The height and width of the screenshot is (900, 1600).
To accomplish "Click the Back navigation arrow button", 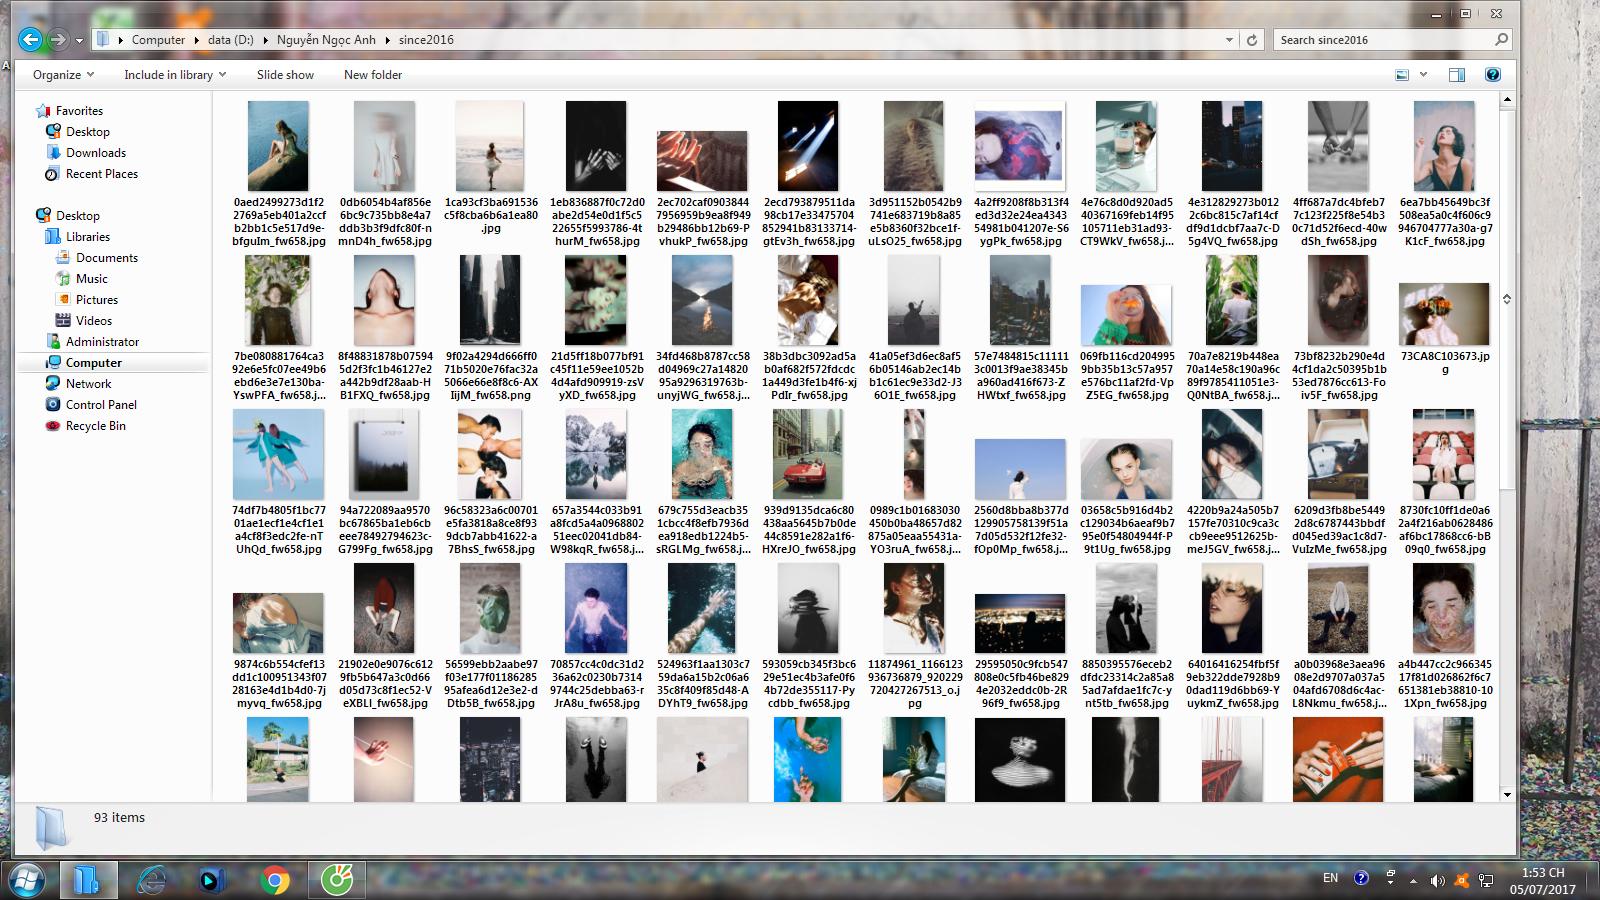I will pyautogui.click(x=30, y=40).
